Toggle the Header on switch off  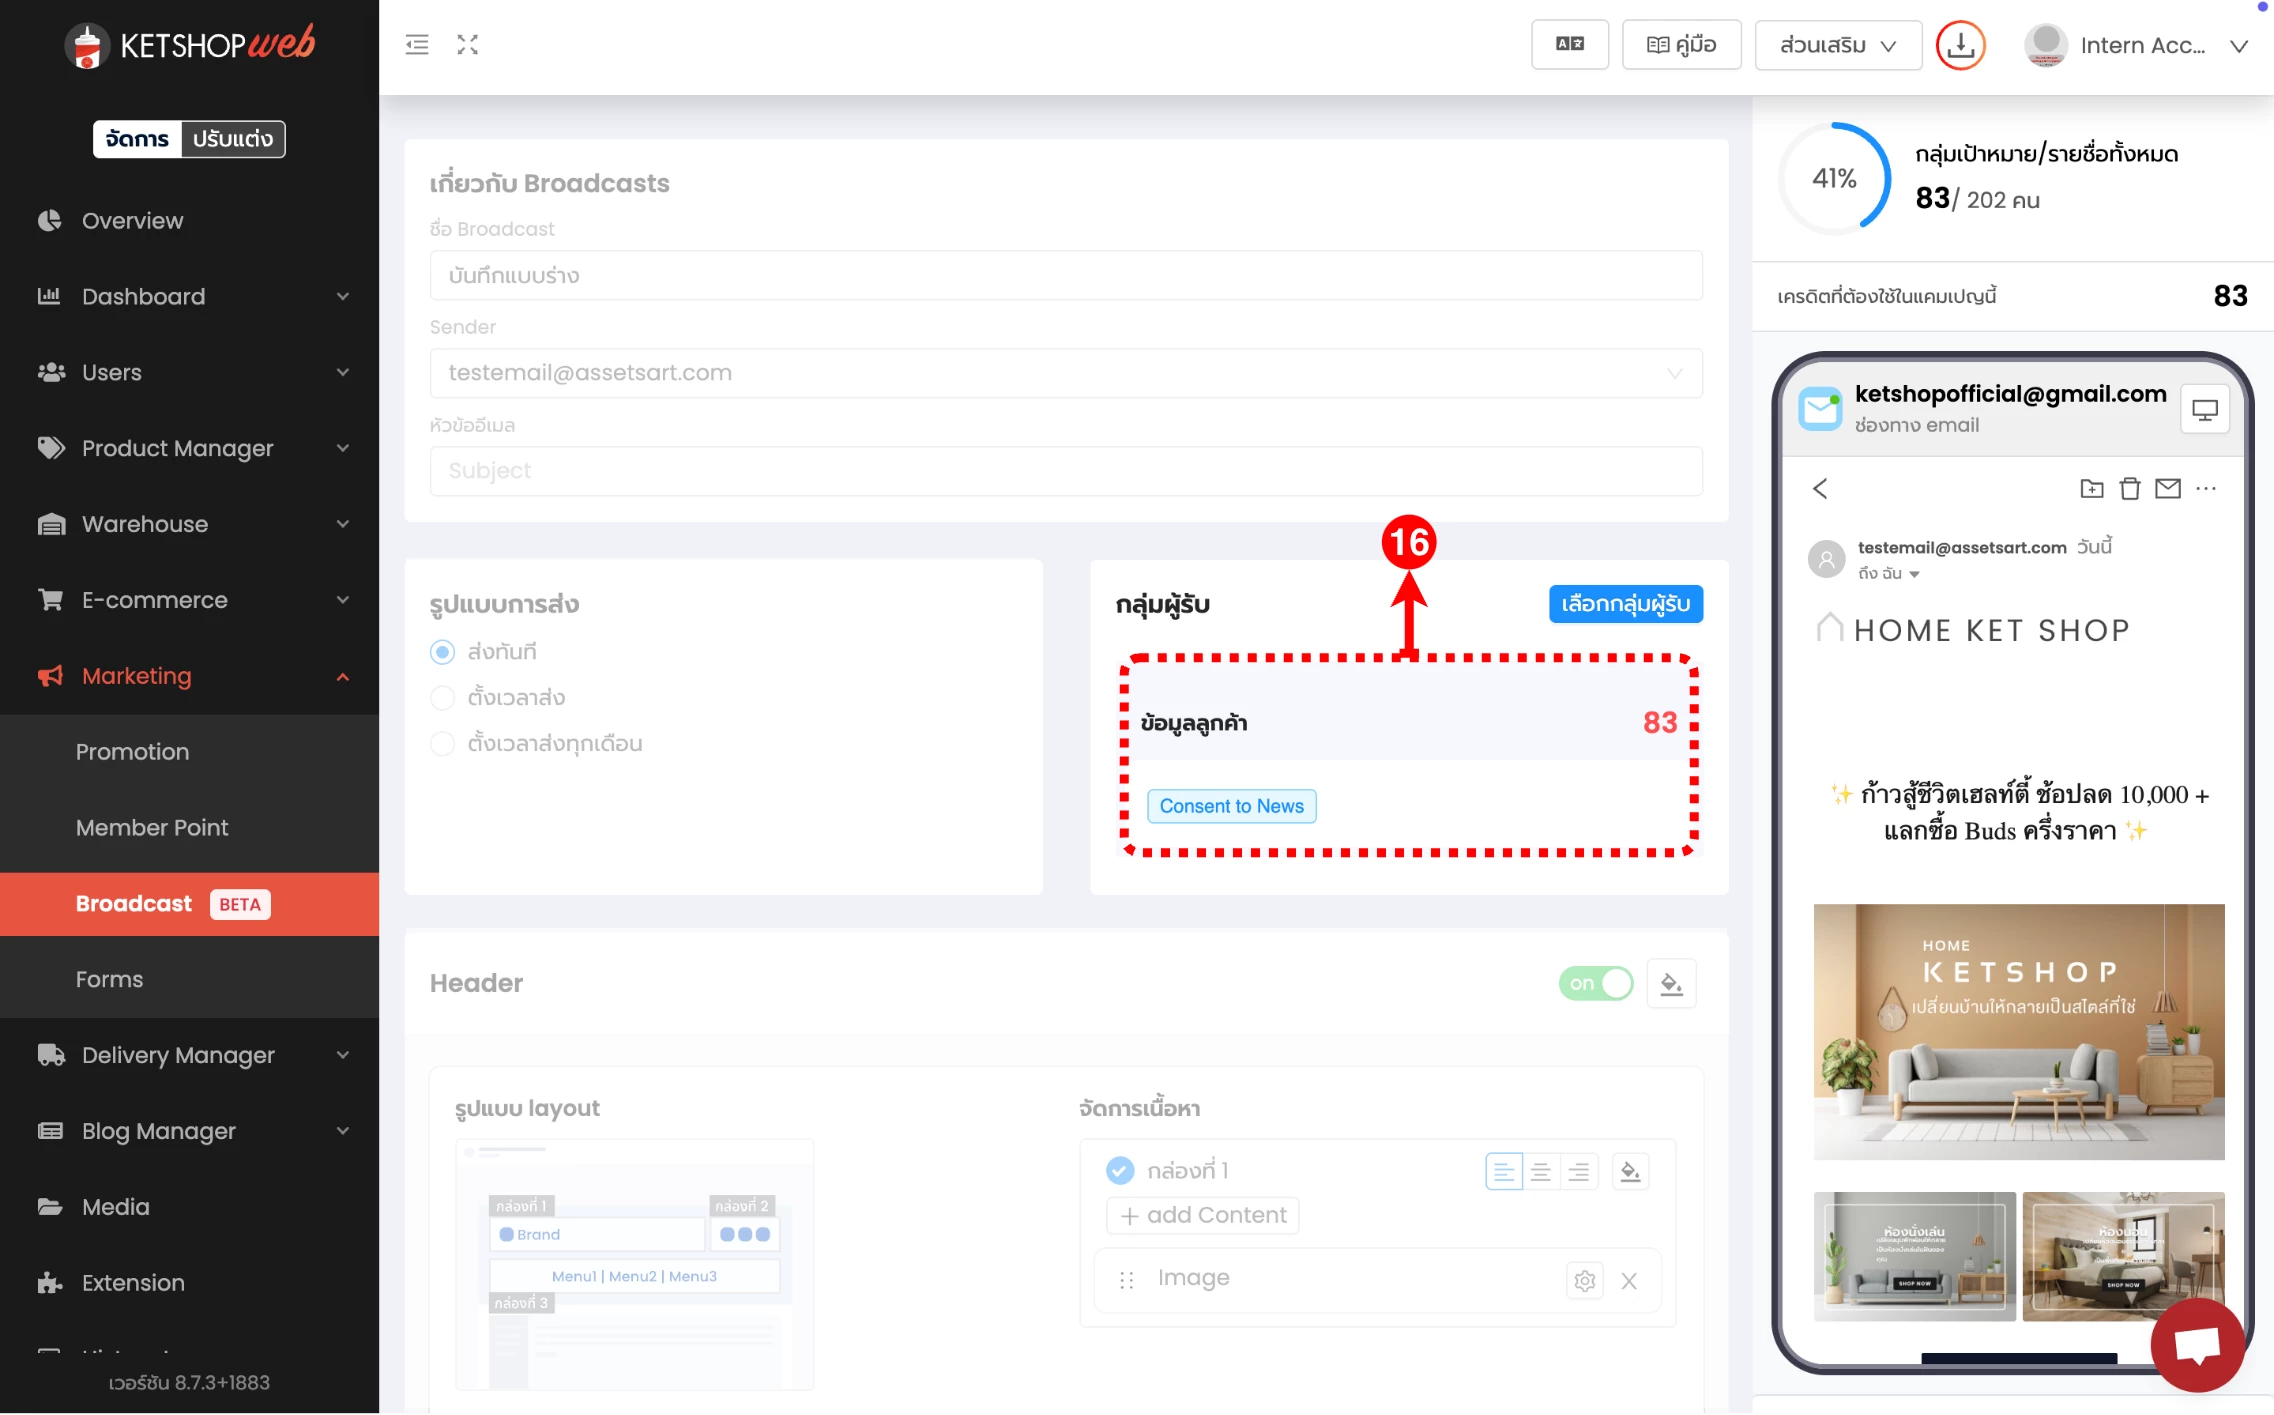1596,984
